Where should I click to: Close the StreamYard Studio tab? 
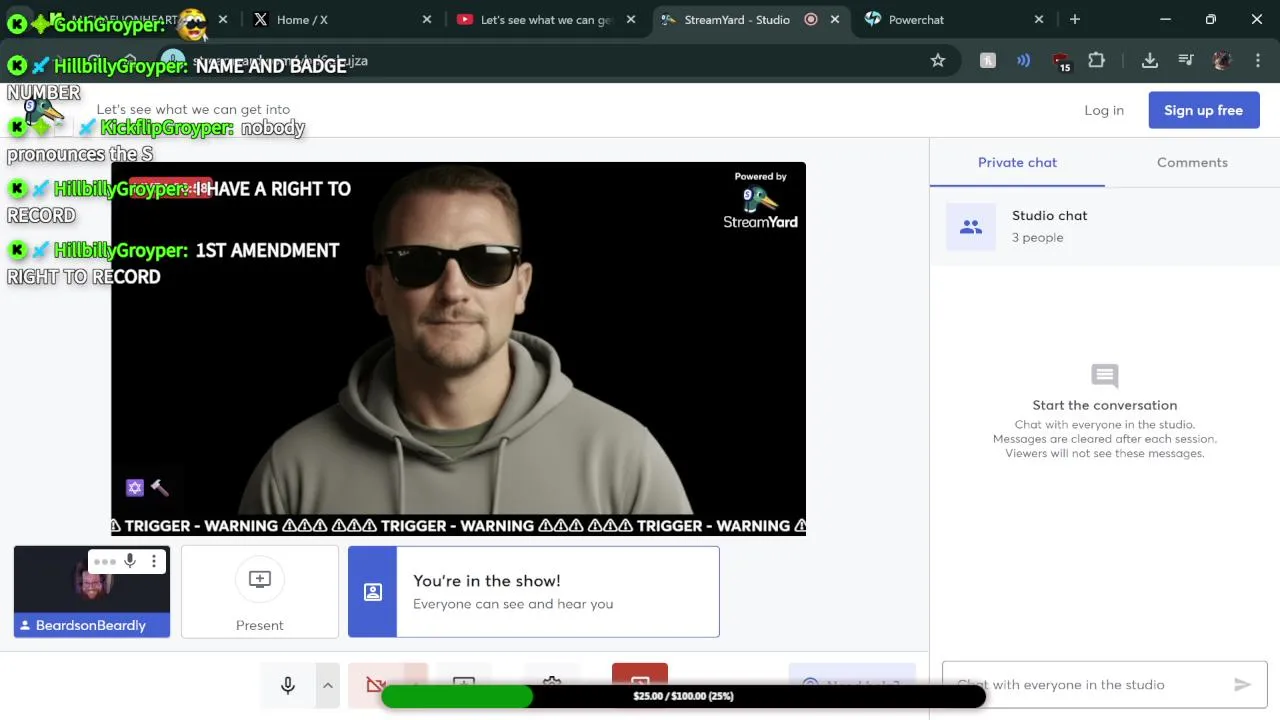835,19
